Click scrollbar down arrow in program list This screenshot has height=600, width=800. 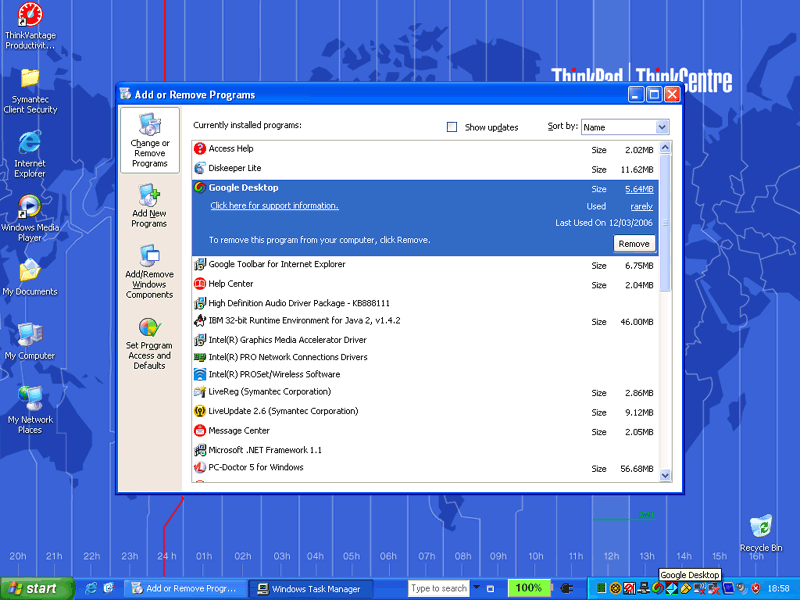pyautogui.click(x=665, y=475)
